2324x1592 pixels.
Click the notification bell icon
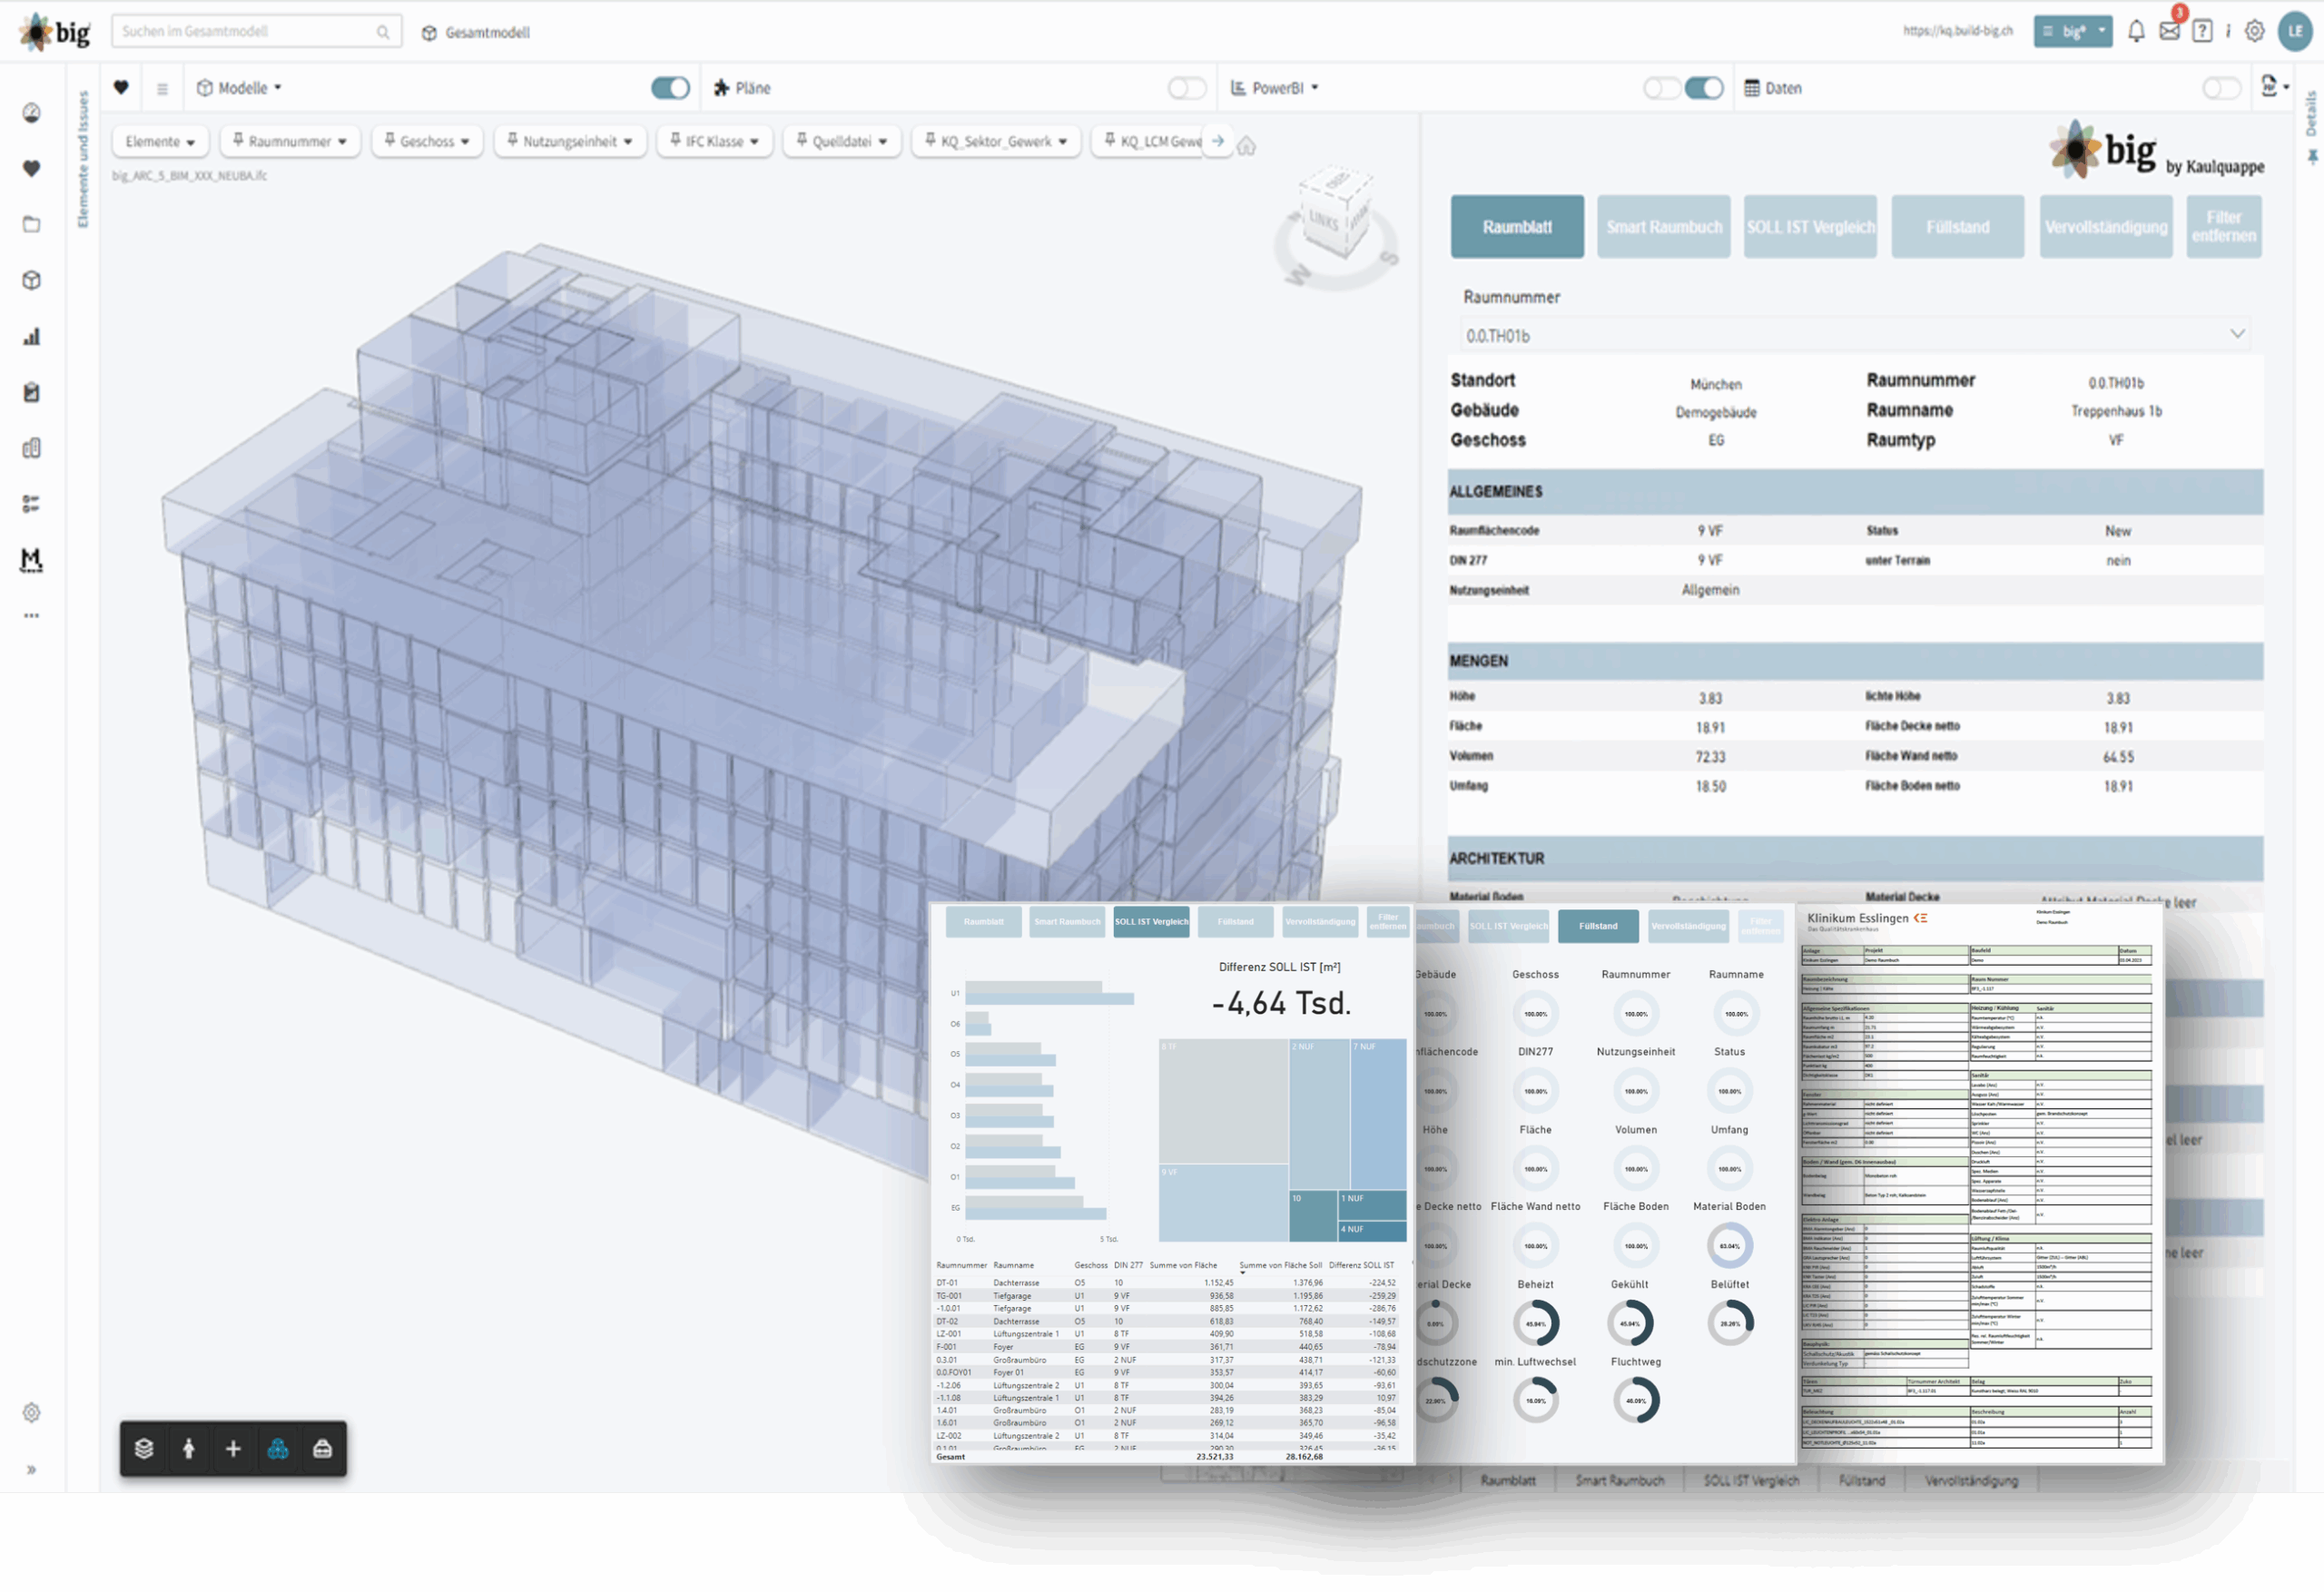[x=2136, y=31]
